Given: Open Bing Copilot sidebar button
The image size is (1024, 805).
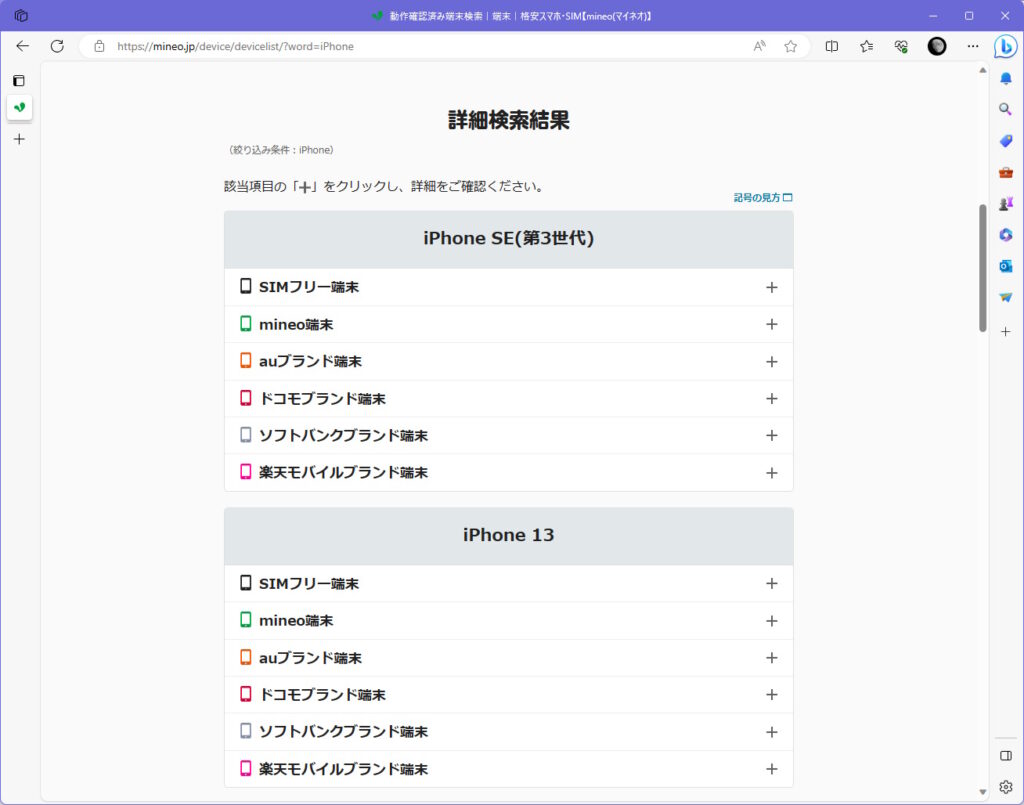Looking at the screenshot, I should pyautogui.click(x=1006, y=46).
